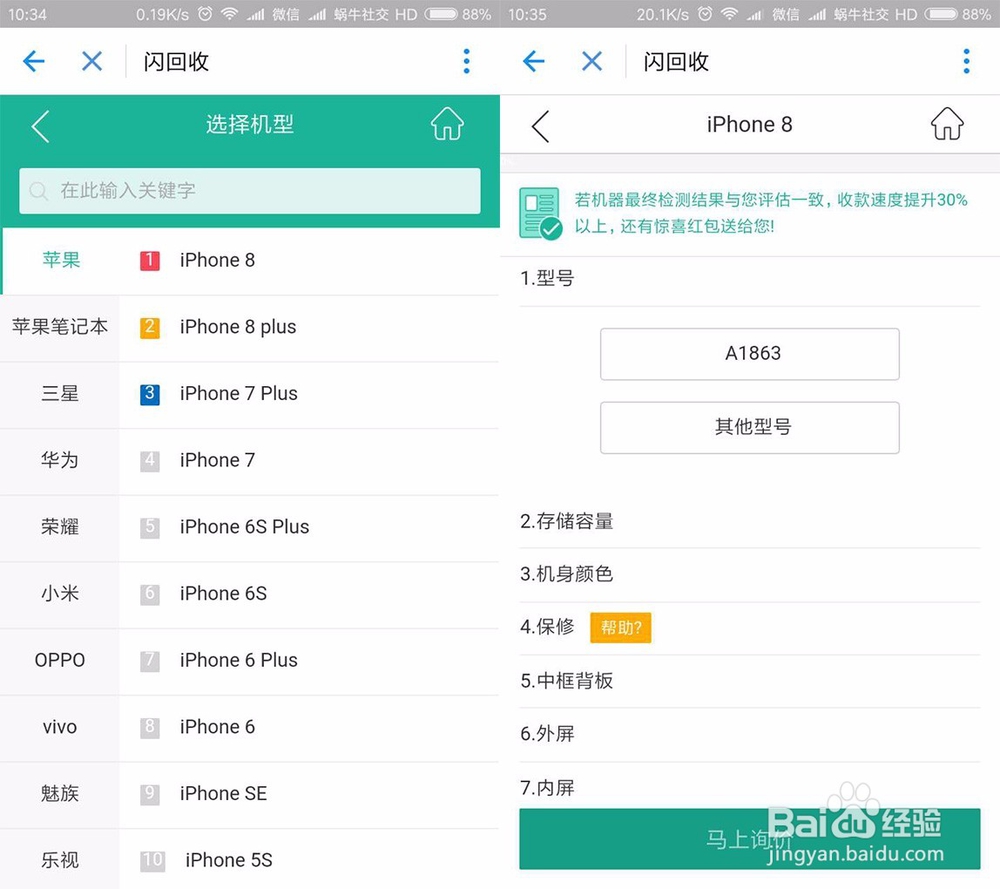This screenshot has height=889, width=1000.
Task: Choose iPhone 7 from model list
Action: pos(309,460)
